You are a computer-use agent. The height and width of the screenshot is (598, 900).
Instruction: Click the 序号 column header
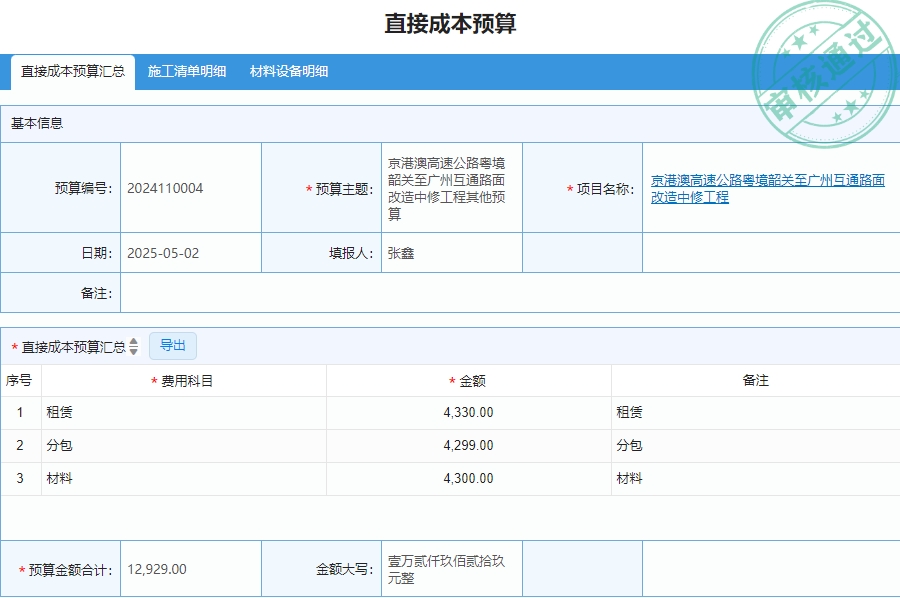pyautogui.click(x=20, y=380)
